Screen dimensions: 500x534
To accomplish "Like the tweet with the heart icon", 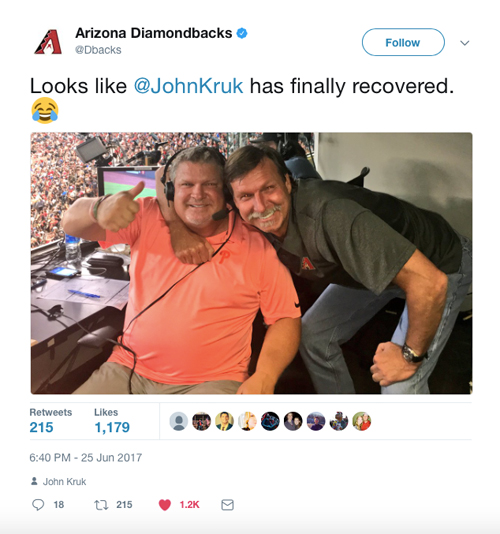I will click(x=165, y=505).
